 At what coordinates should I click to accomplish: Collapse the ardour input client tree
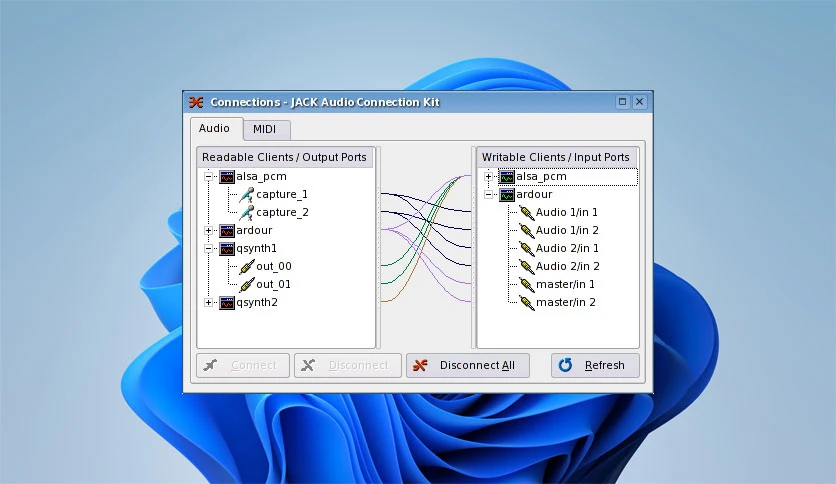(x=488, y=195)
